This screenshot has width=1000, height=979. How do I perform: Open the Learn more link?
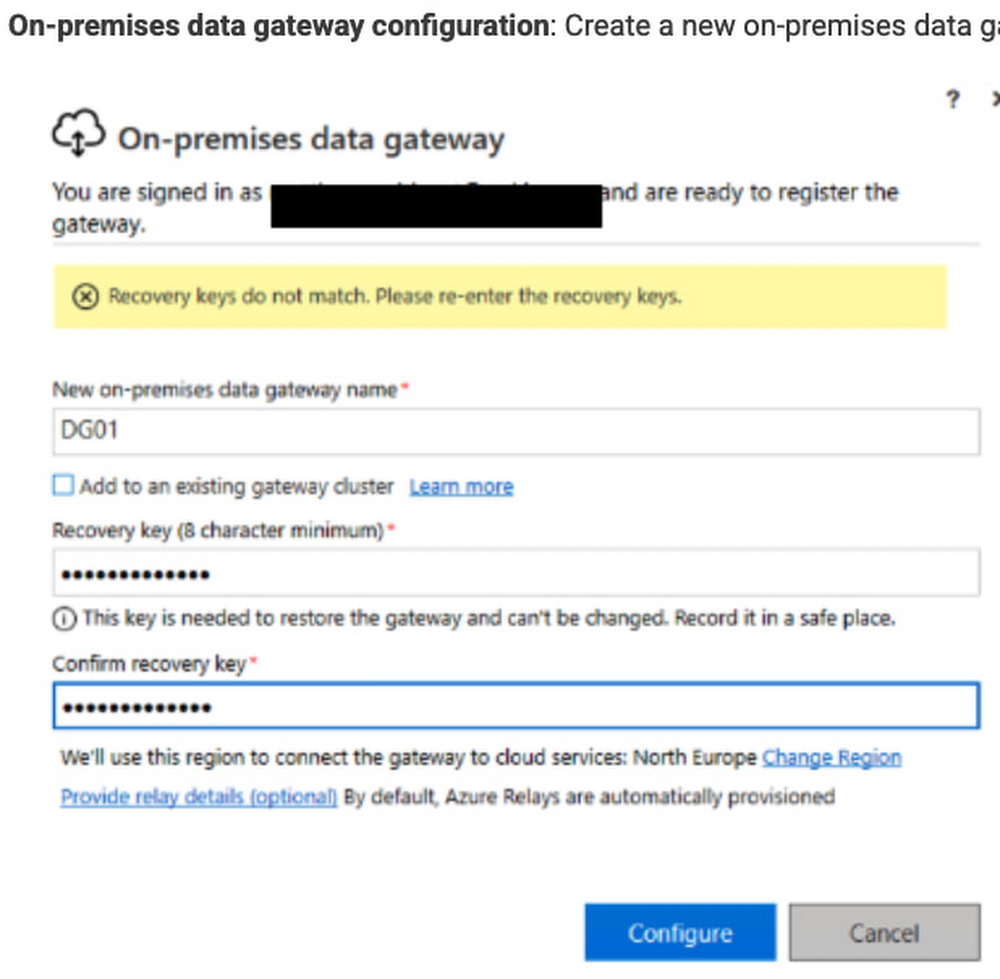[461, 487]
